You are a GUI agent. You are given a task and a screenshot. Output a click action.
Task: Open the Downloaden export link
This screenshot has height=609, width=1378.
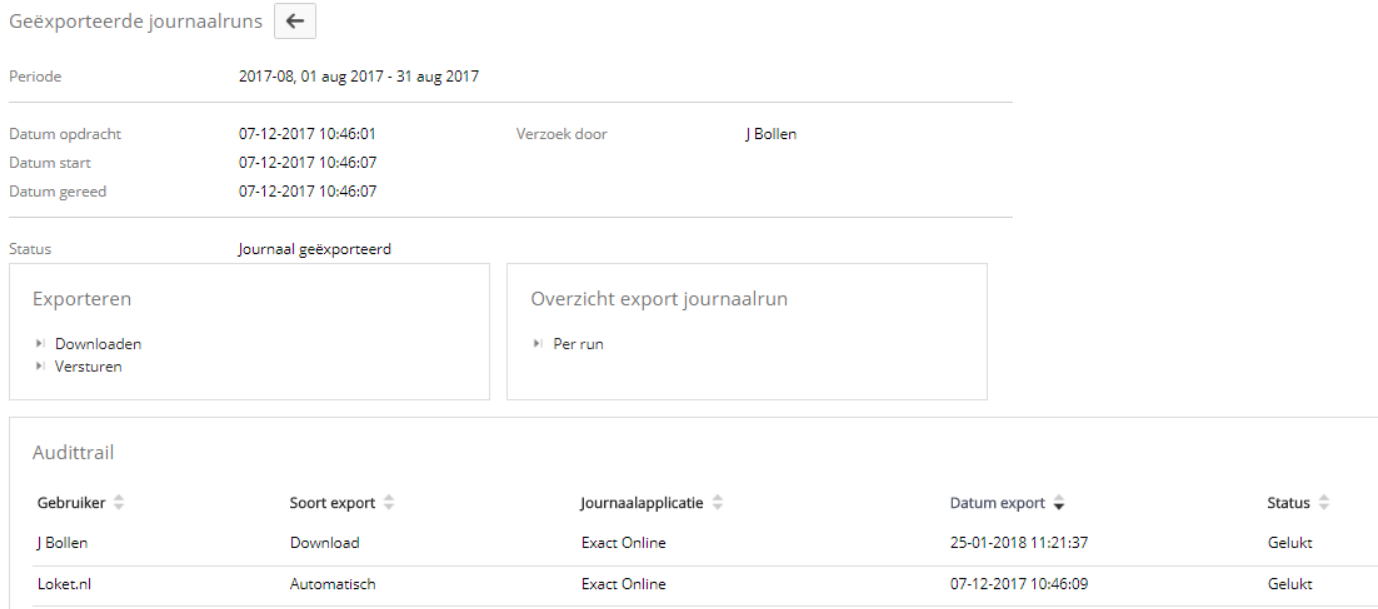coord(98,344)
